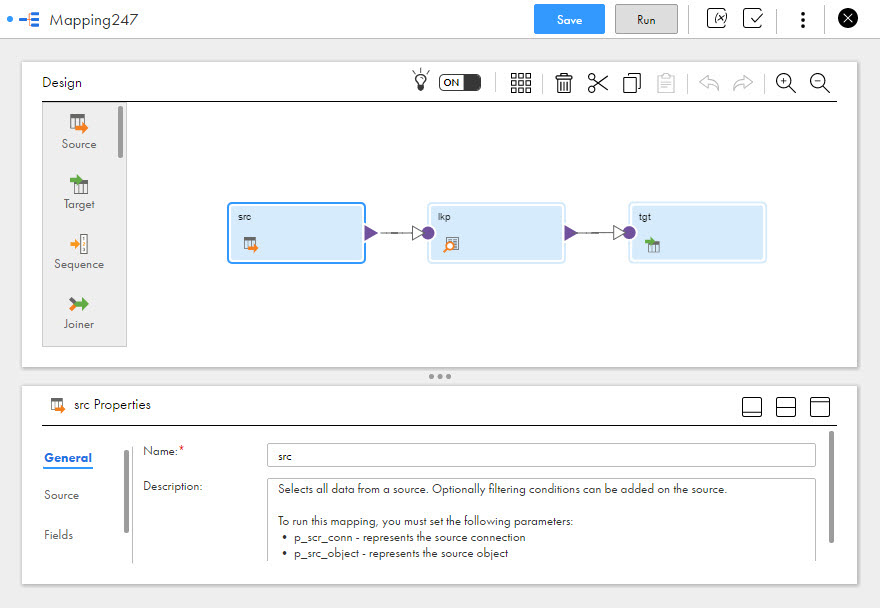Cut the selected transformation with scissors

pos(598,83)
